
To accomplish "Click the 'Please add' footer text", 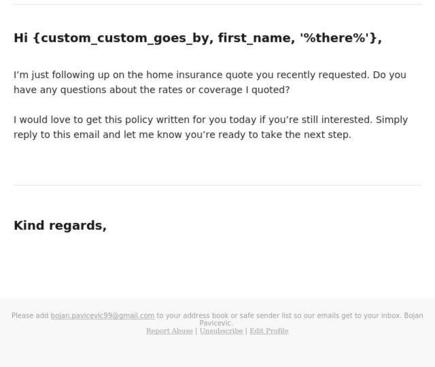I will pos(30,315).
